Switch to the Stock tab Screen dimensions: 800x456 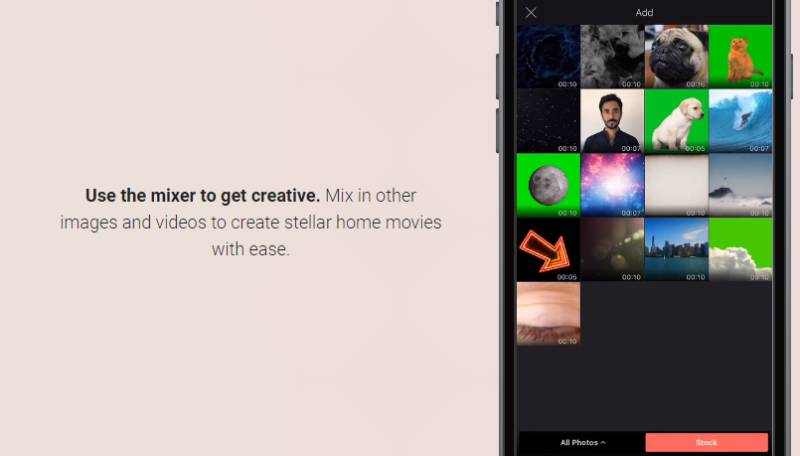706,442
